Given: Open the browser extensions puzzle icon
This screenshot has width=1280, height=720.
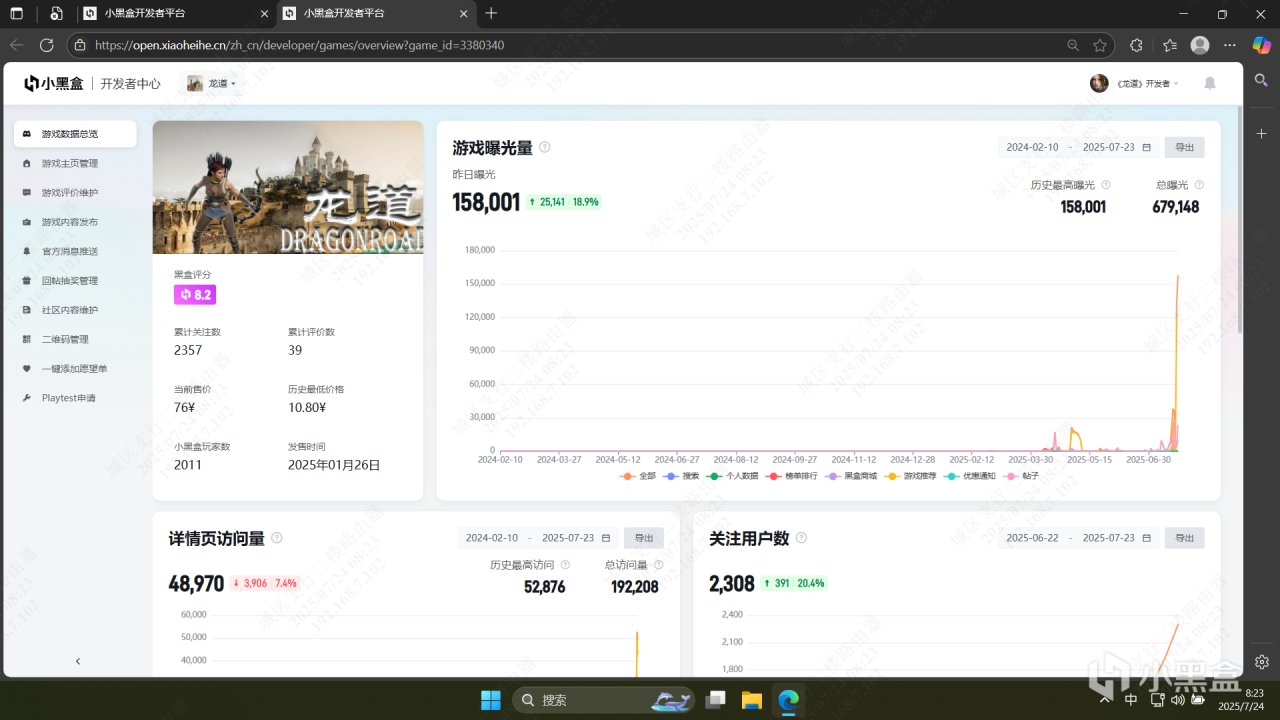Looking at the screenshot, I should tap(1136, 45).
